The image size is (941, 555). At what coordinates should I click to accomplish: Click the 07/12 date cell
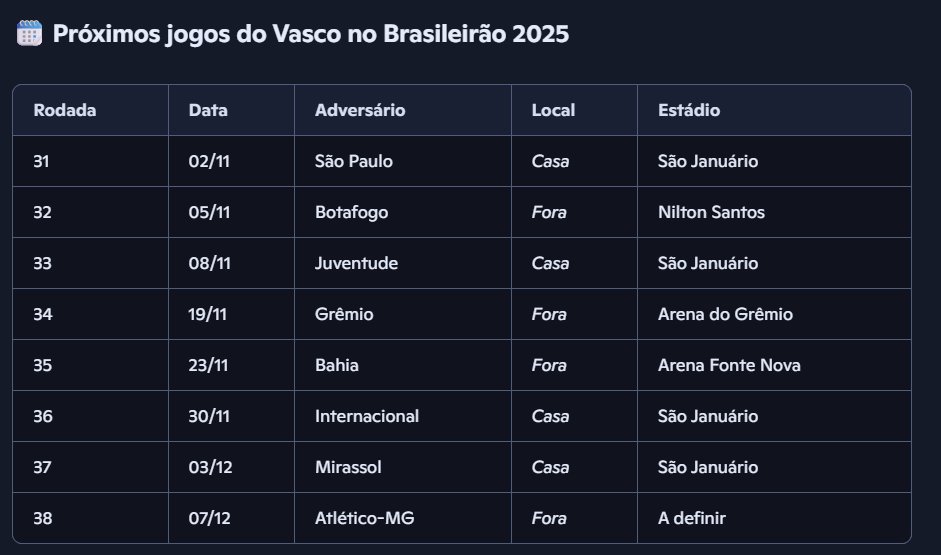click(208, 518)
